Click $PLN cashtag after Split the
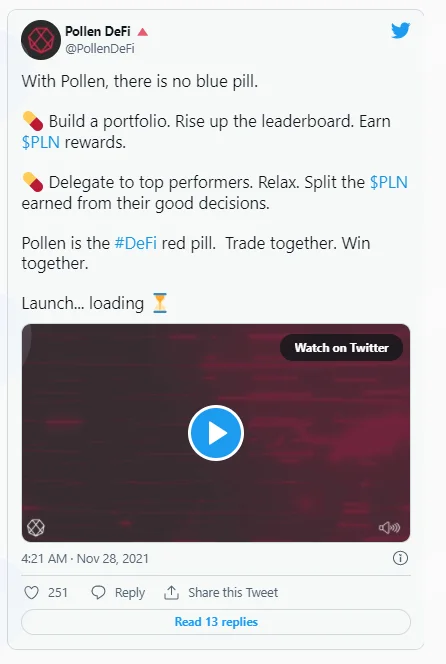This screenshot has height=664, width=446. pos(389,182)
